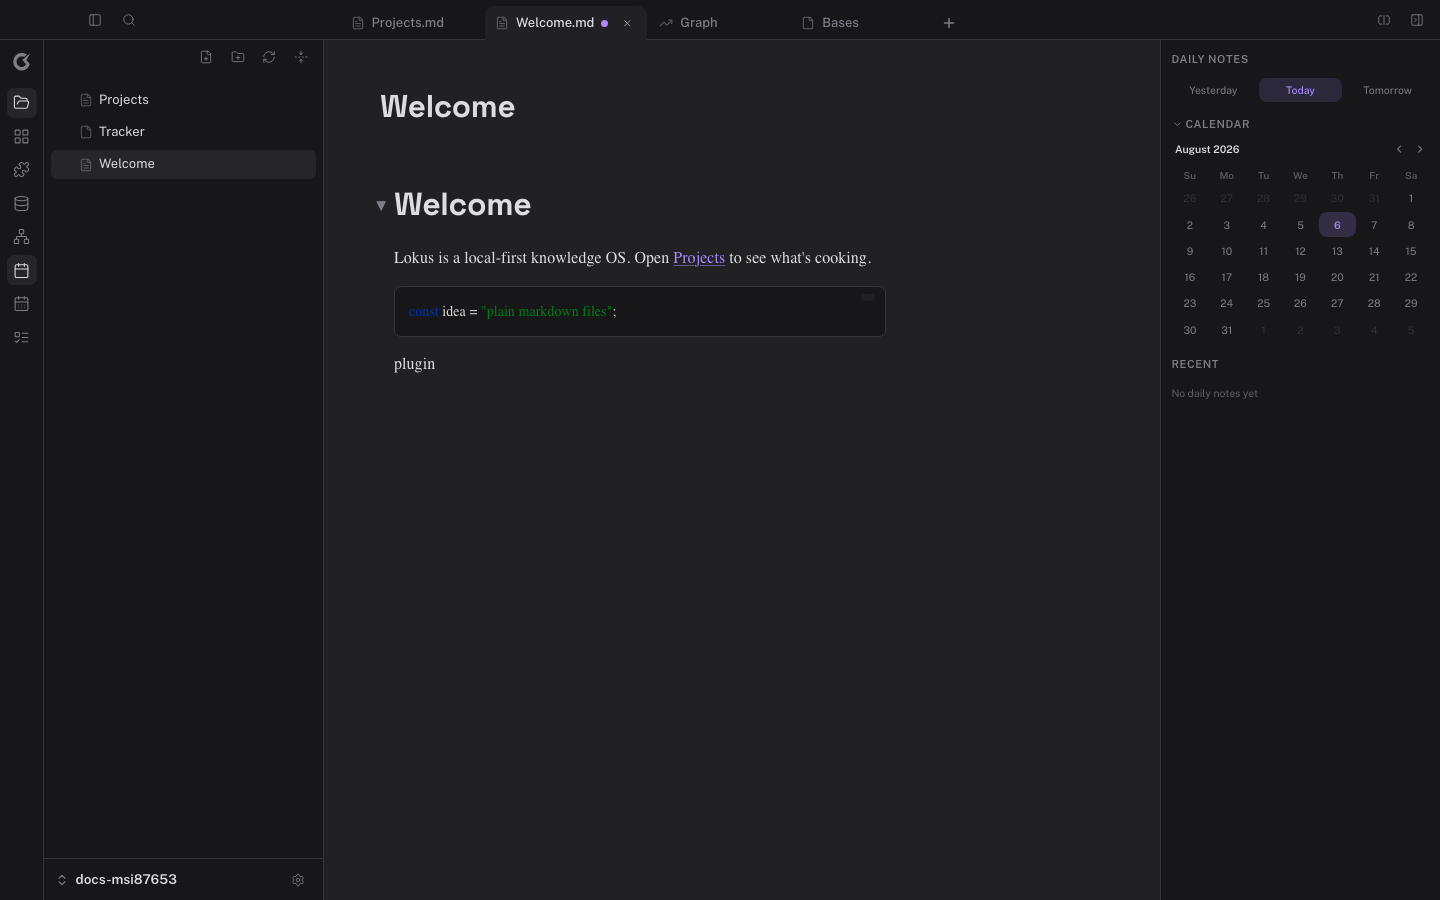Toggle split view icon in top bar

pos(1384,20)
